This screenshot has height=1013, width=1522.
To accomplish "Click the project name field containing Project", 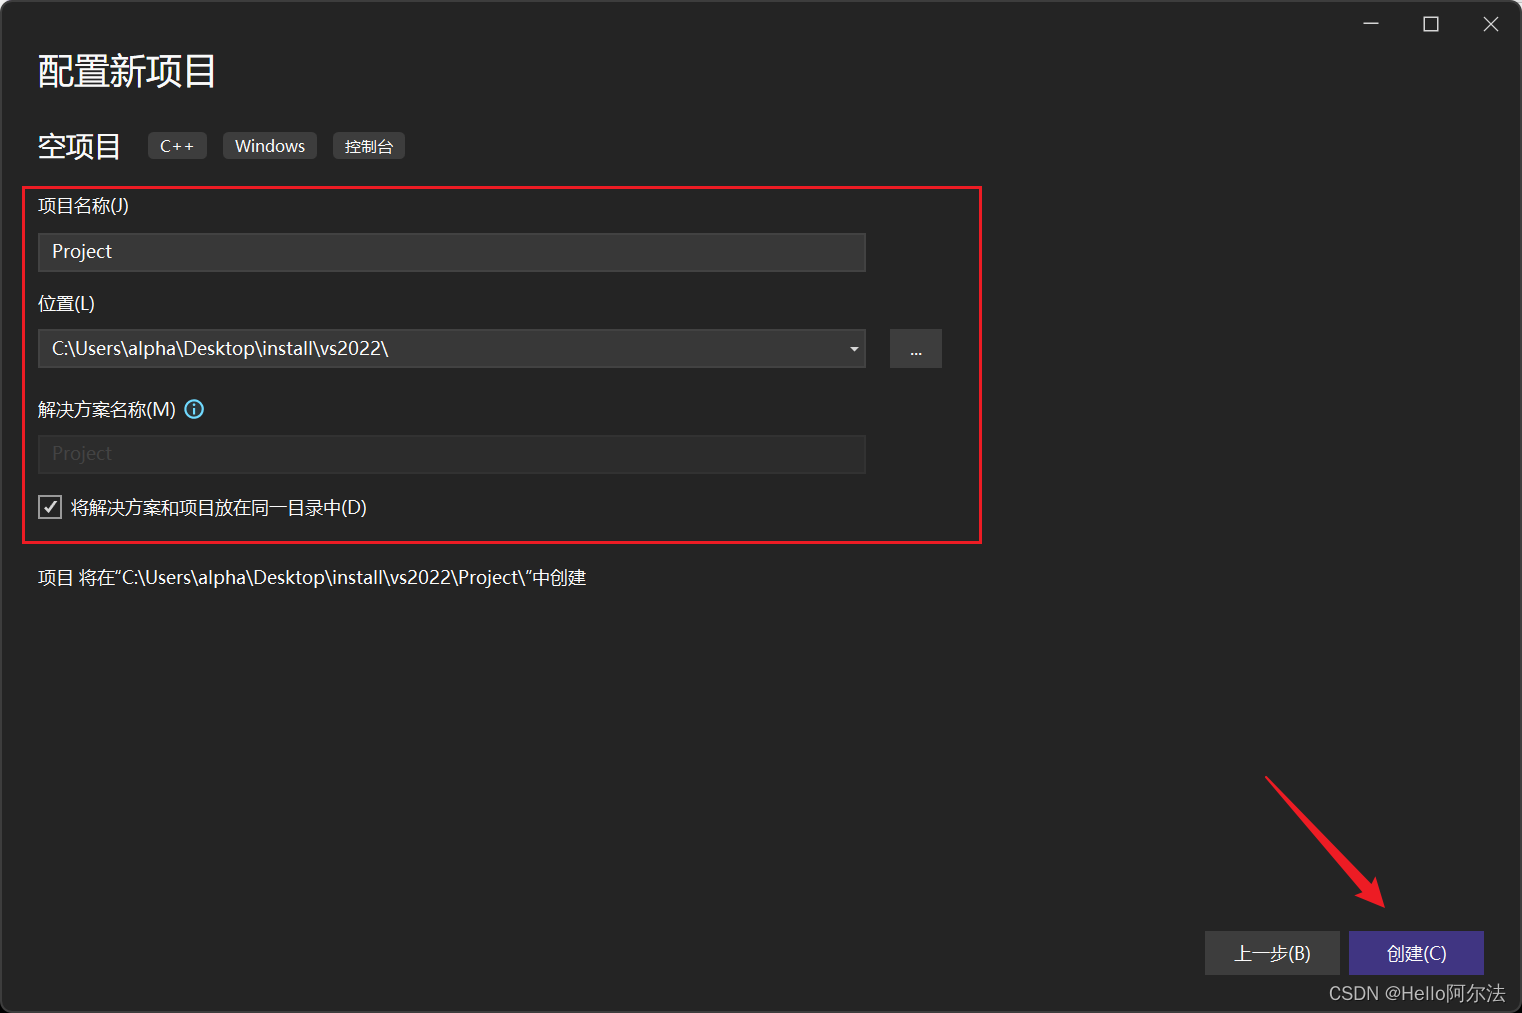I will coord(452,252).
